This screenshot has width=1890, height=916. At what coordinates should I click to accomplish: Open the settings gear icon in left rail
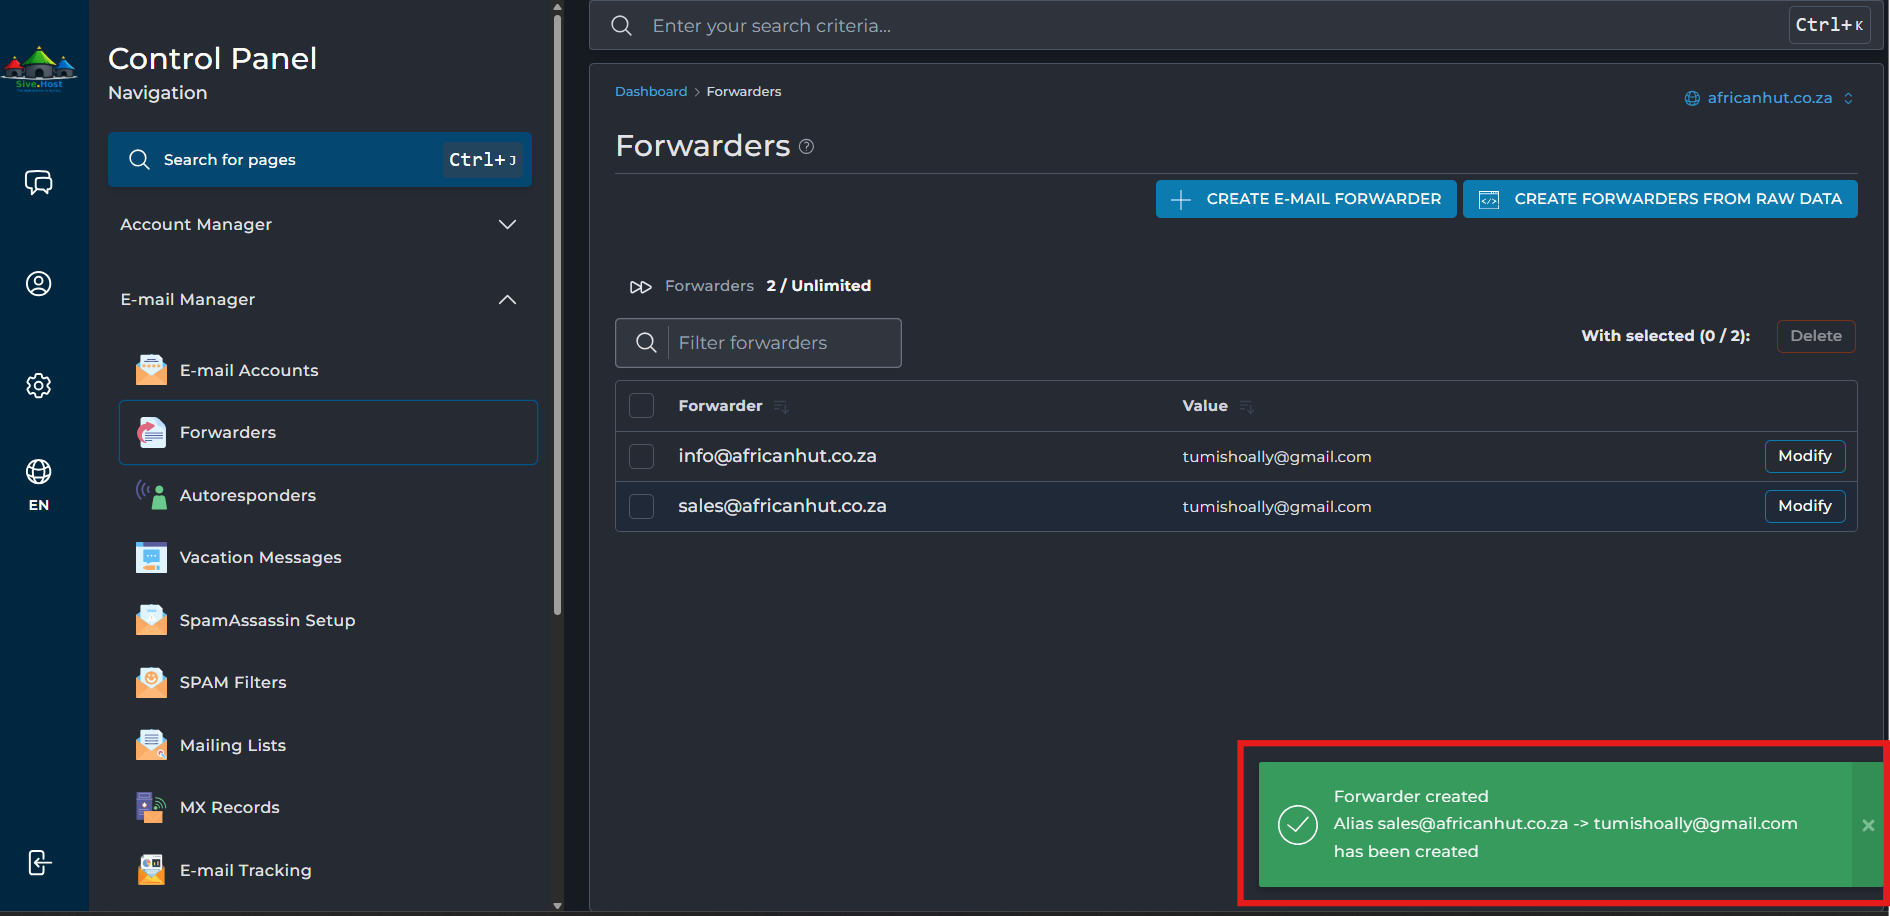(38, 385)
